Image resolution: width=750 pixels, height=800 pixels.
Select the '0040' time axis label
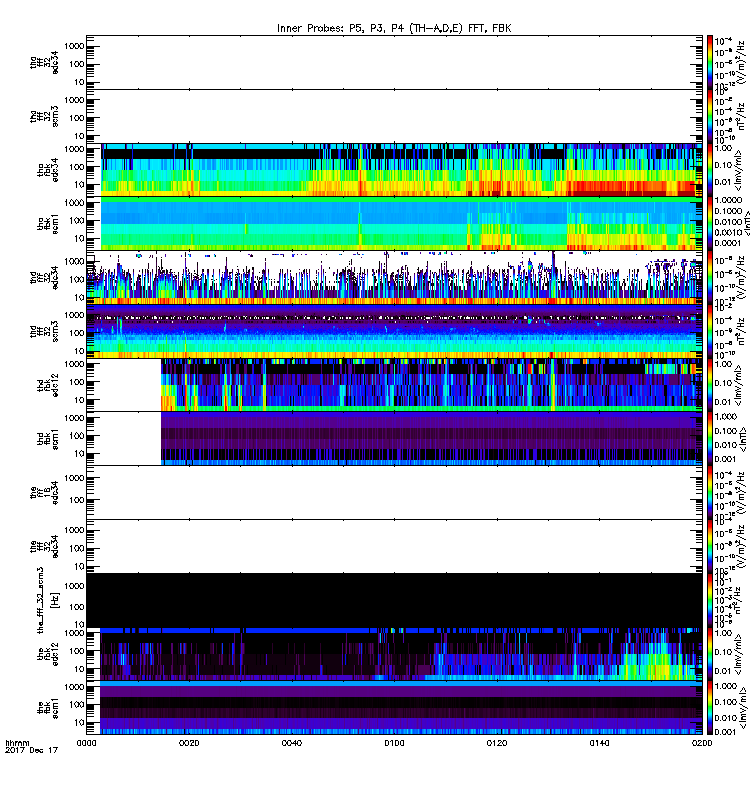(291, 743)
